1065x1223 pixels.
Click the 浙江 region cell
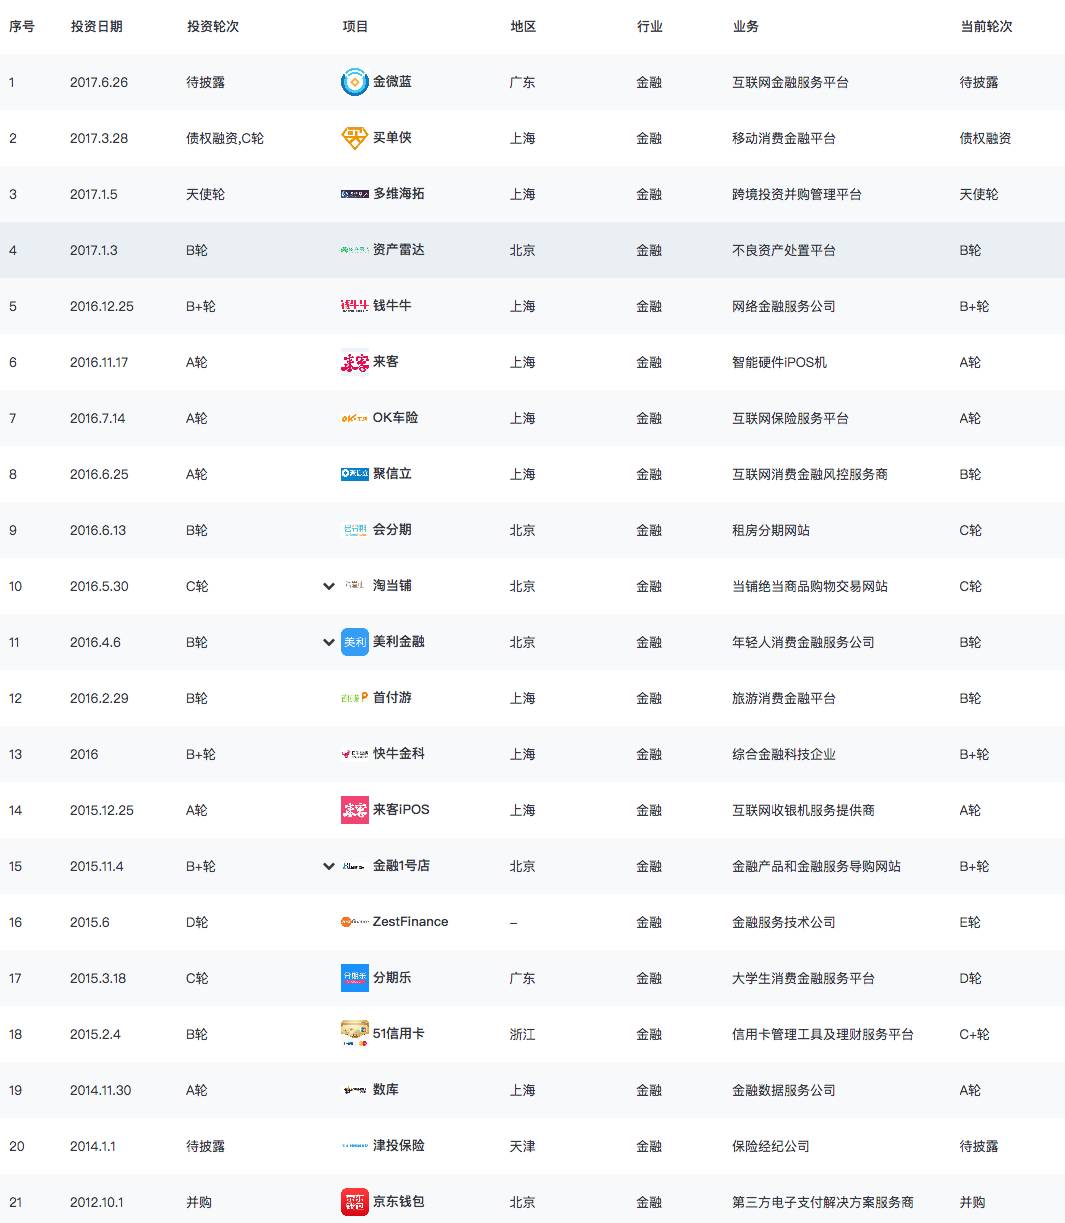point(523,1034)
